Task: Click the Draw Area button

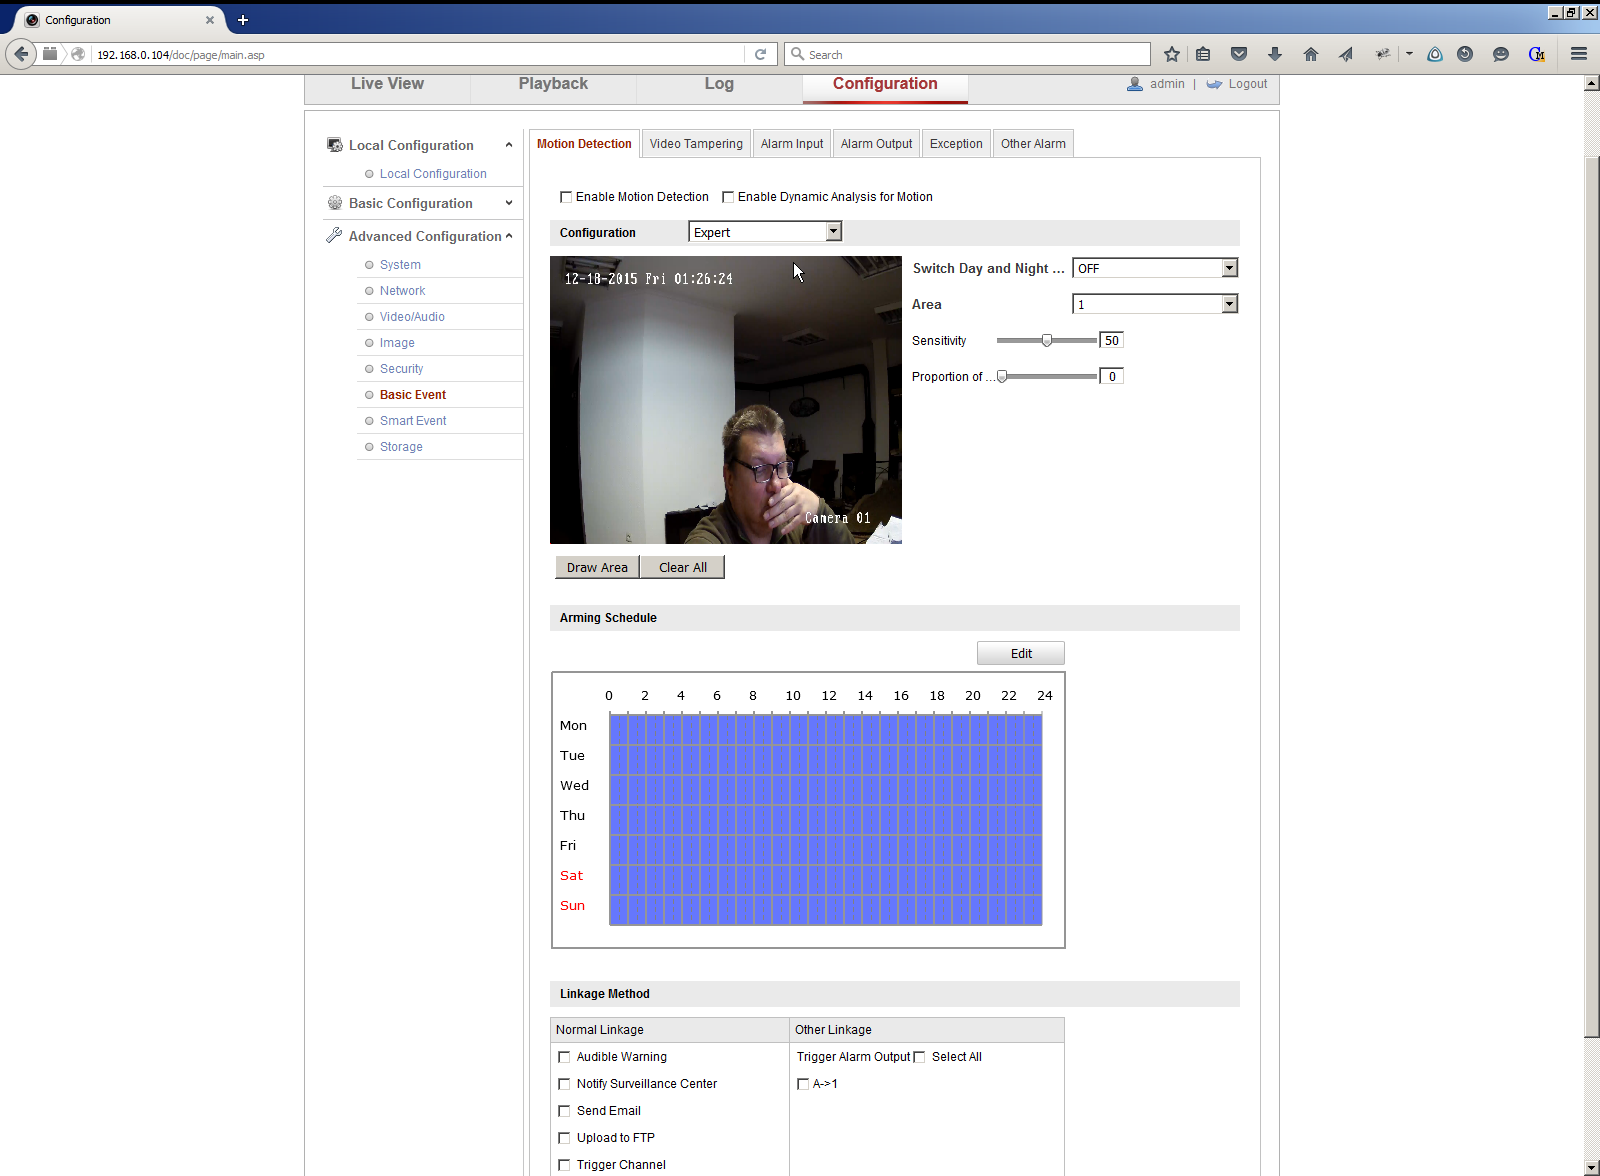Action: coord(597,567)
